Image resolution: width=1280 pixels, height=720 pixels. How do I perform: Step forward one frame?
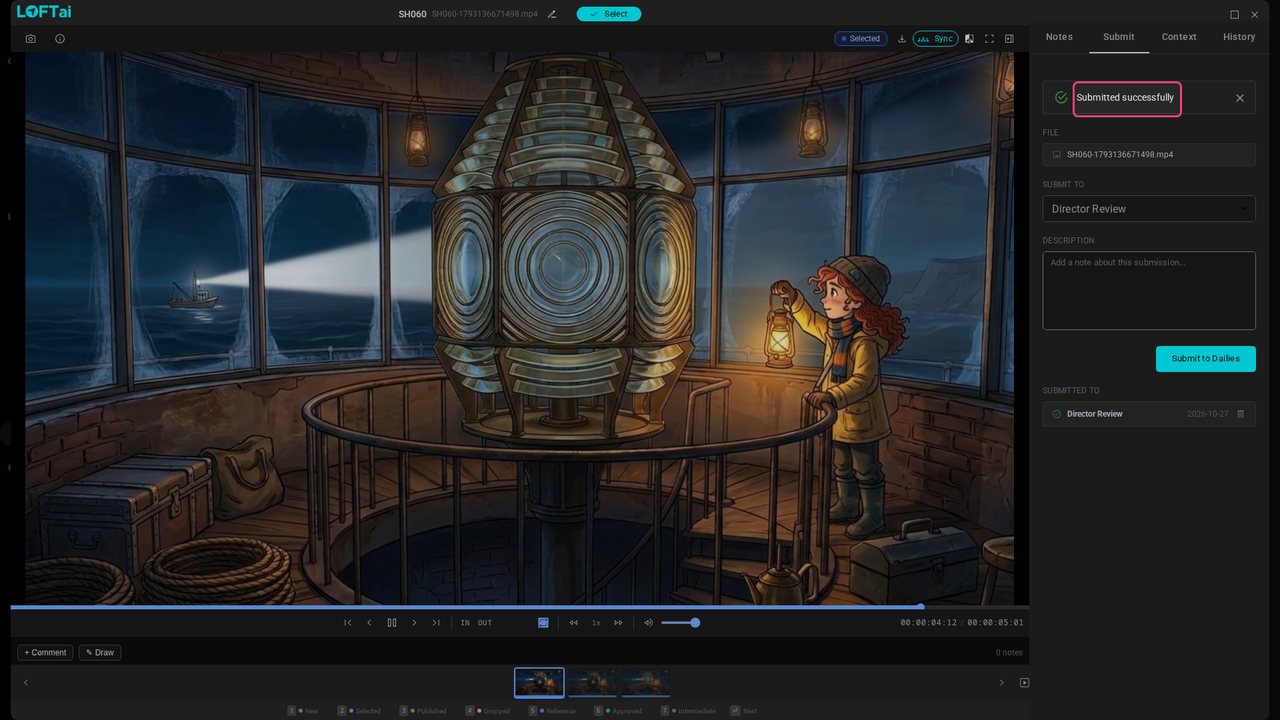[414, 622]
